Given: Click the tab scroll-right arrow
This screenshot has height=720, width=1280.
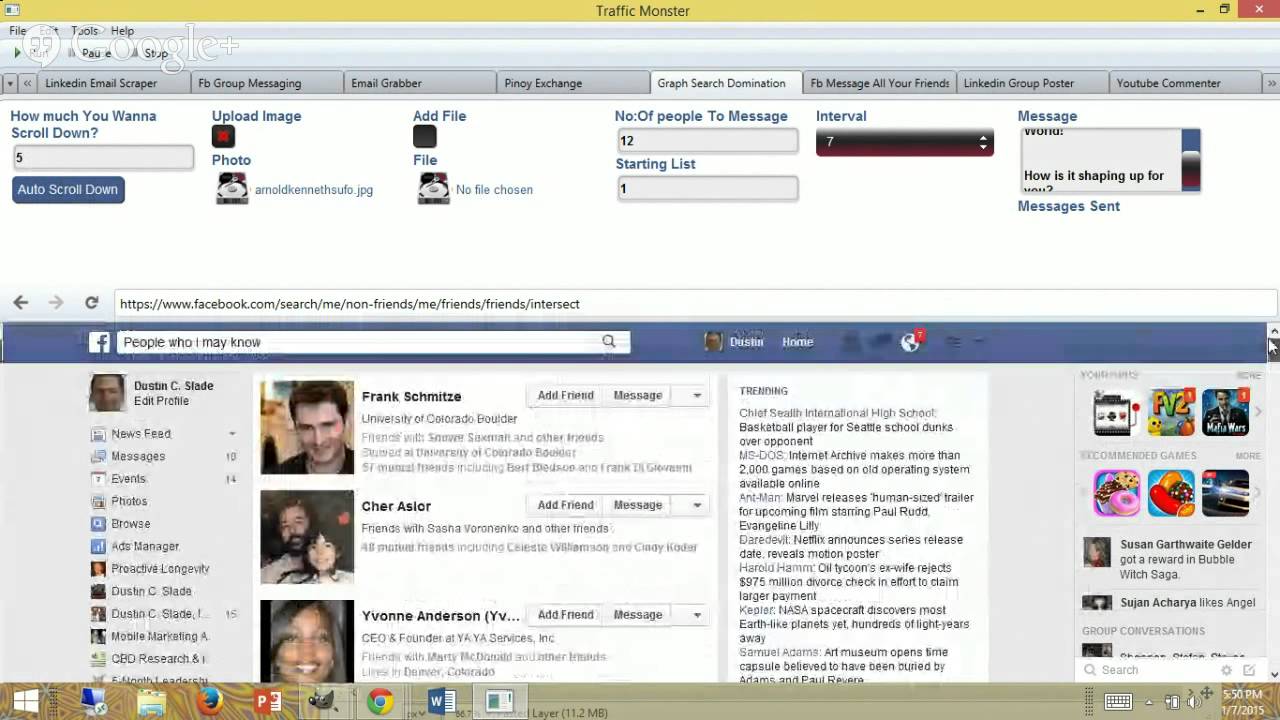Looking at the screenshot, I should point(1272,83).
